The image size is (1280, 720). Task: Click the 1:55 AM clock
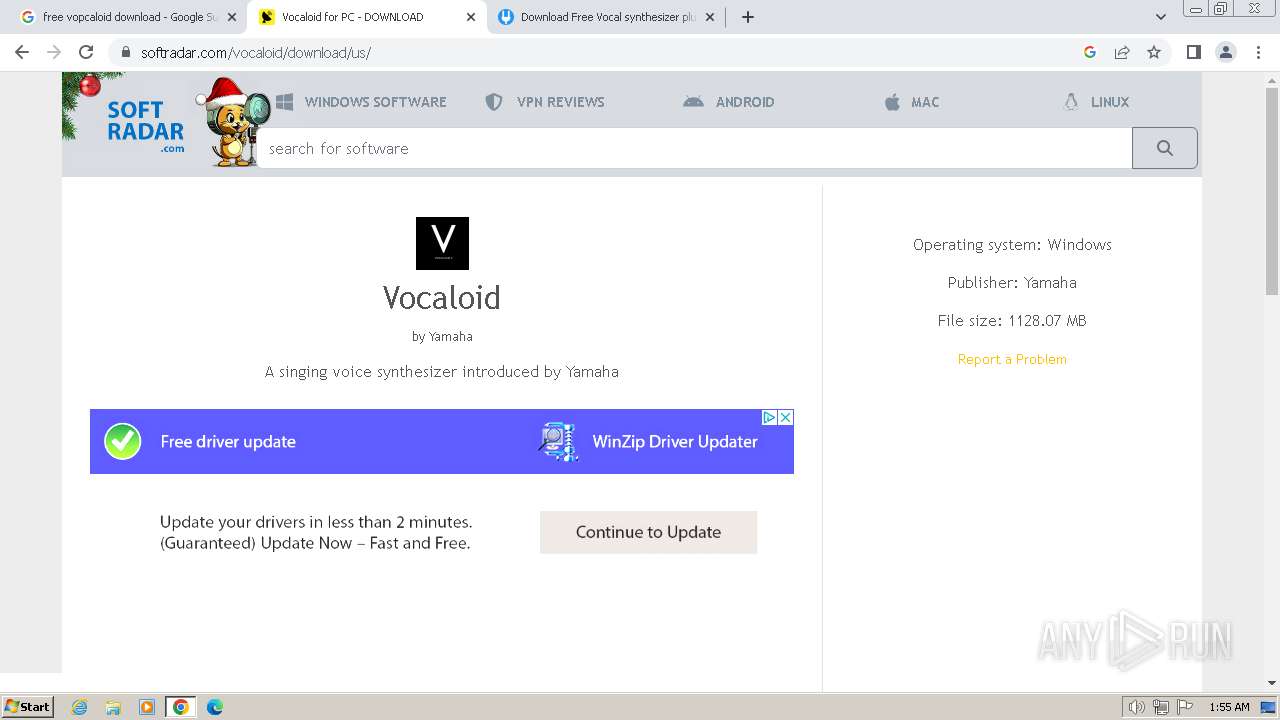1229,707
